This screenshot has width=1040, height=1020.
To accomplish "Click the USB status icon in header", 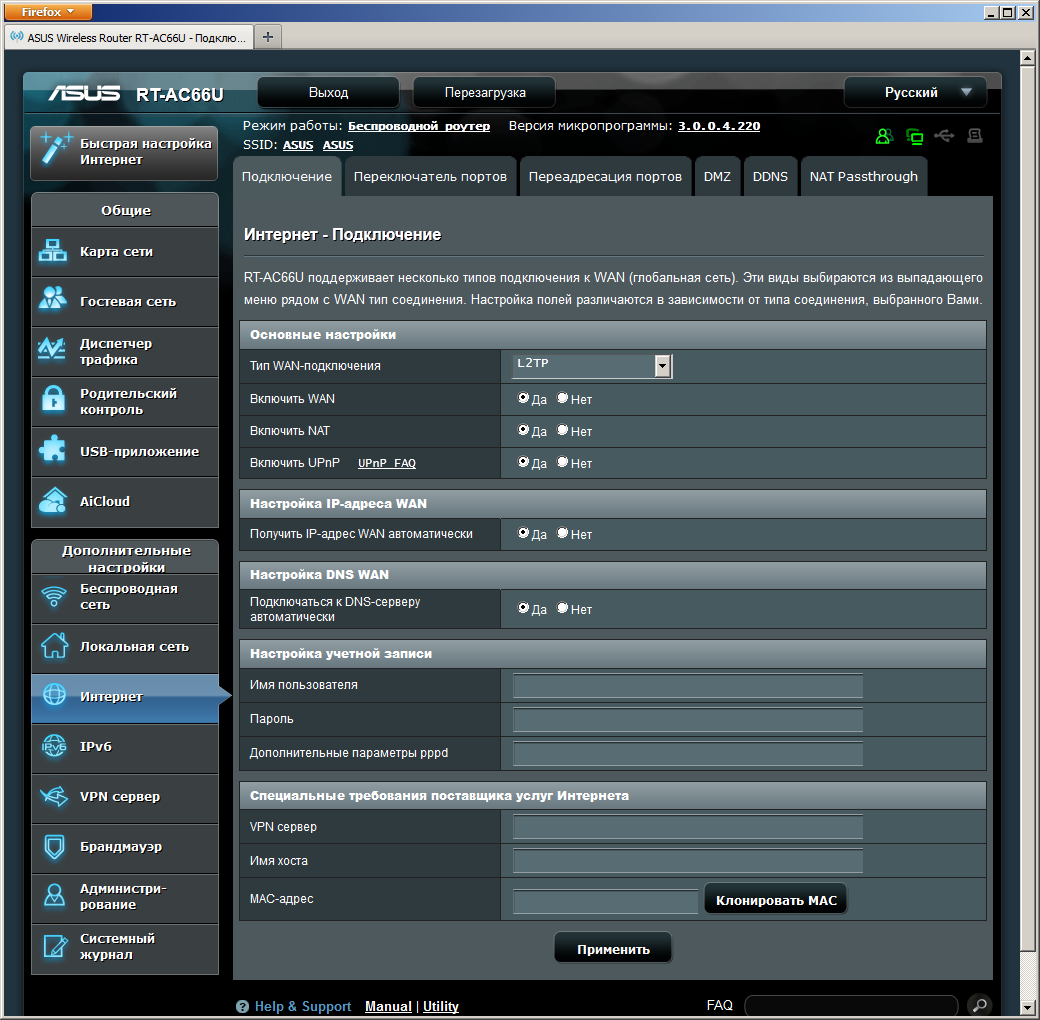I will [x=944, y=136].
